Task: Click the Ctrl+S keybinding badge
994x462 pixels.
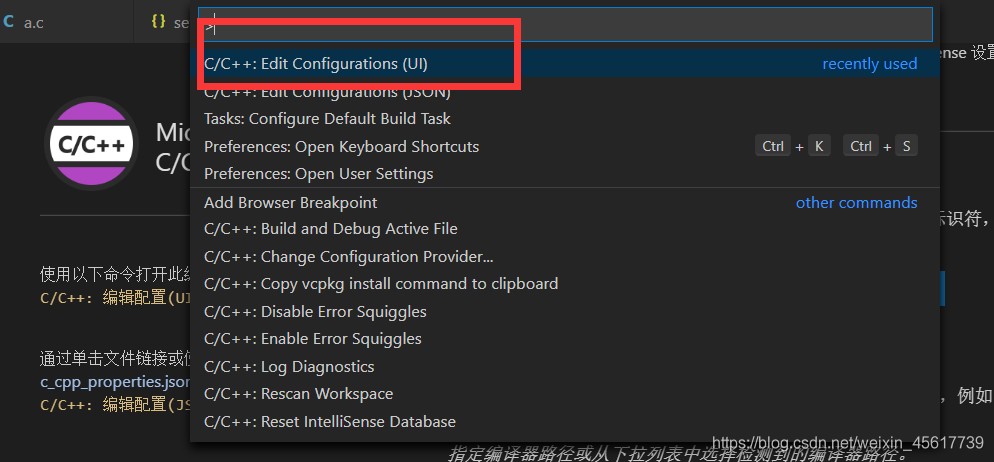Action: tap(881, 146)
